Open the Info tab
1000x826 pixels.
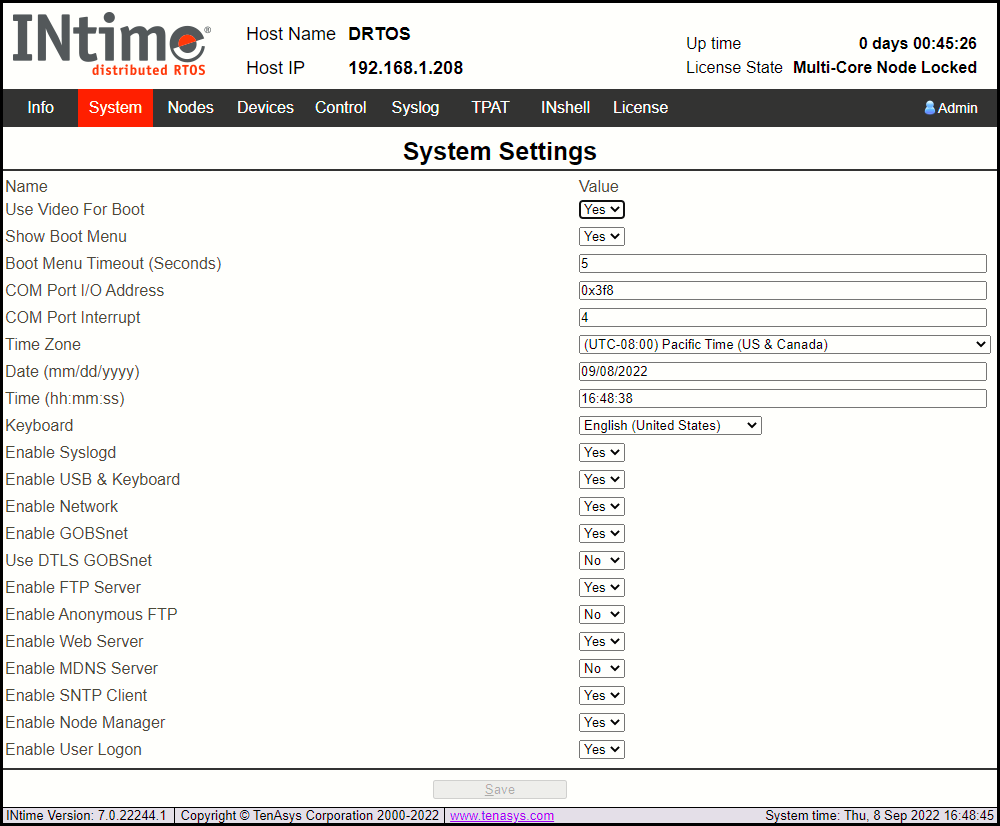(x=41, y=108)
